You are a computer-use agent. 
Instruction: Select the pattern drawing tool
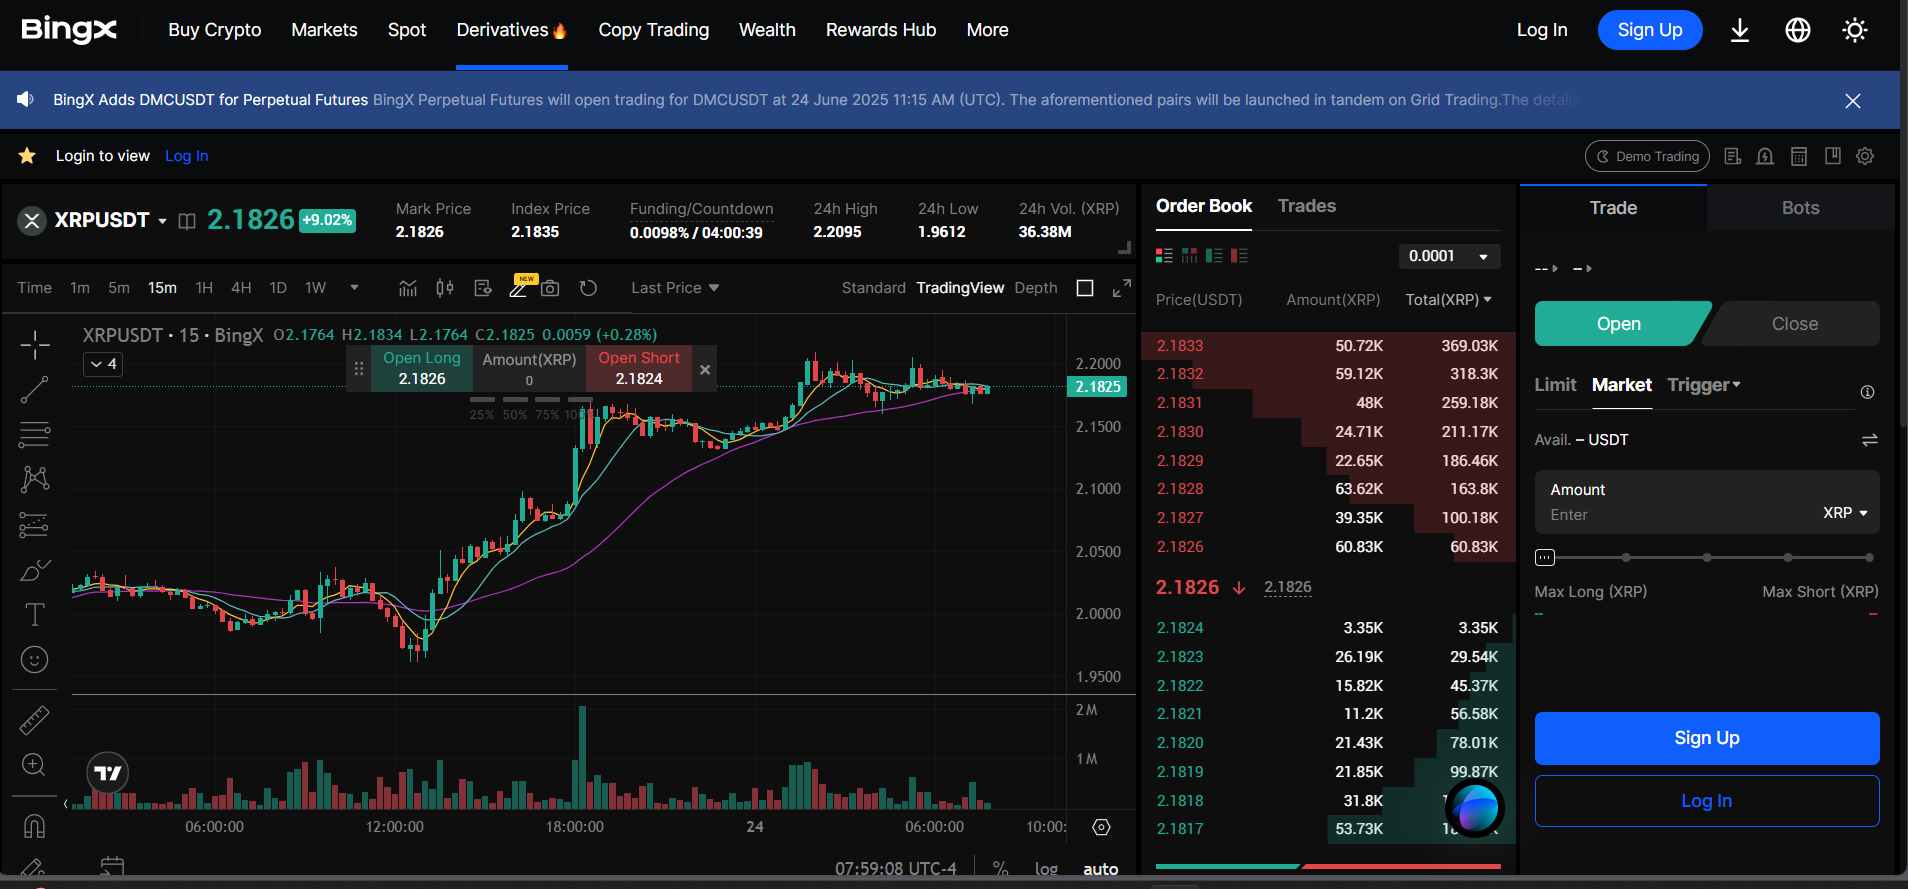pyautogui.click(x=35, y=479)
